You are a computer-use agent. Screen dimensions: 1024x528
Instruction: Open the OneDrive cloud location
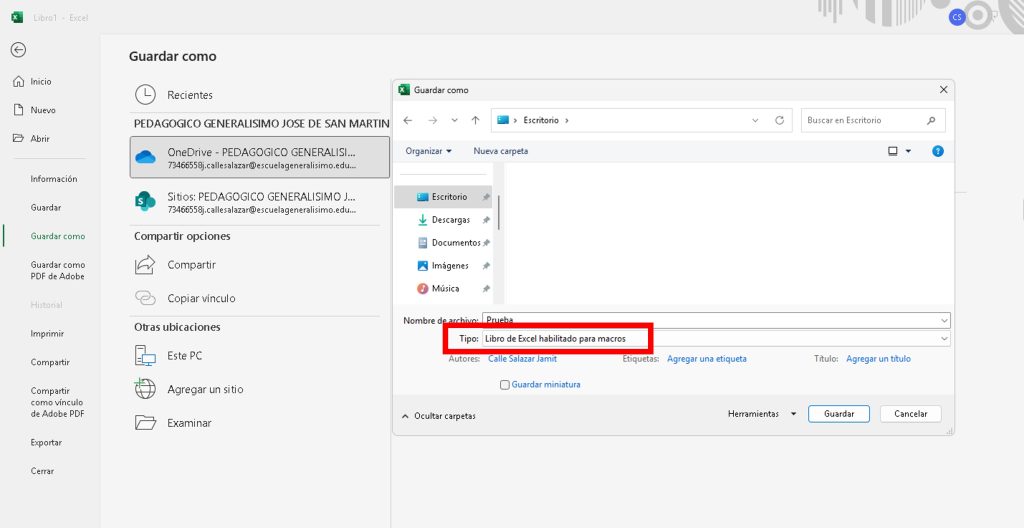click(261, 157)
